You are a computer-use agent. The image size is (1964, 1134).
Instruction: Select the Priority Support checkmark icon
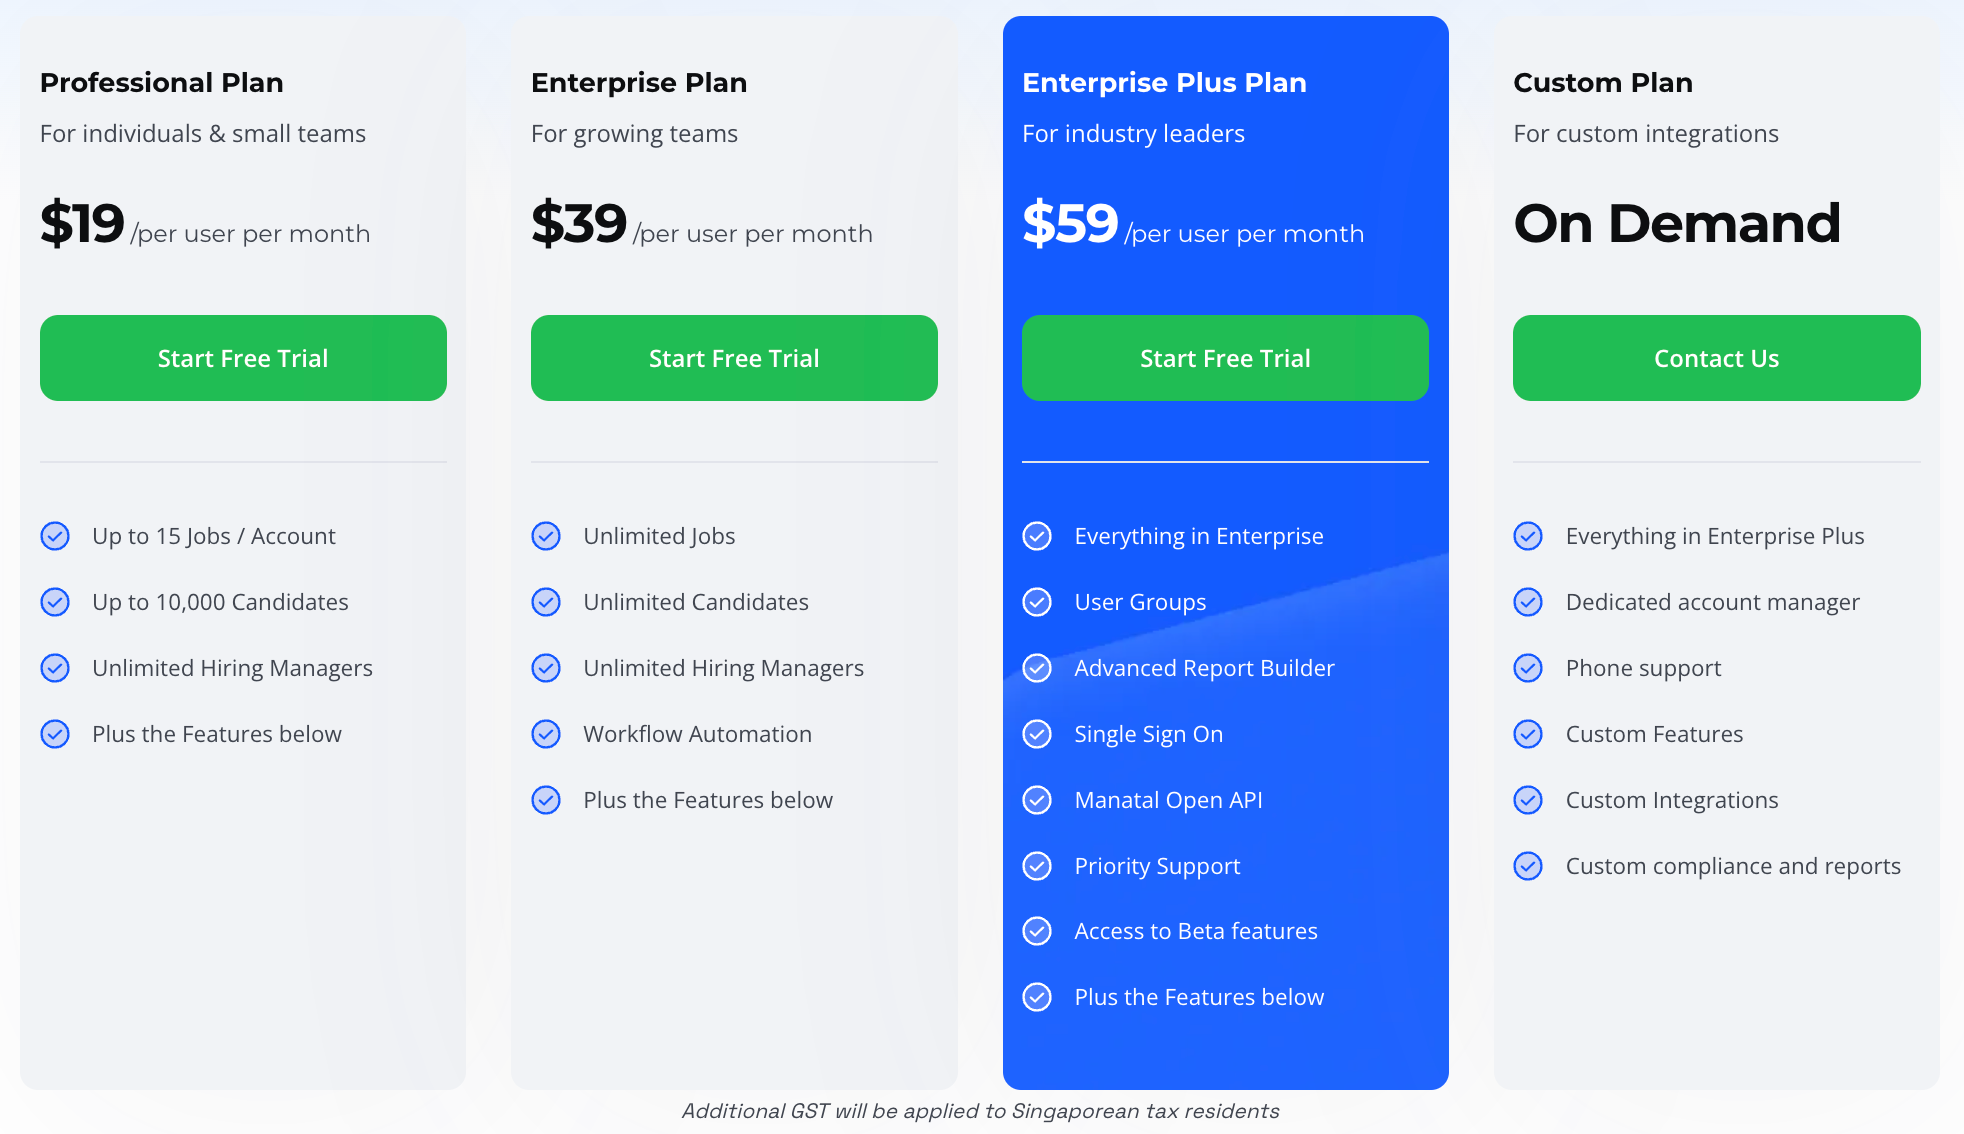(1038, 866)
